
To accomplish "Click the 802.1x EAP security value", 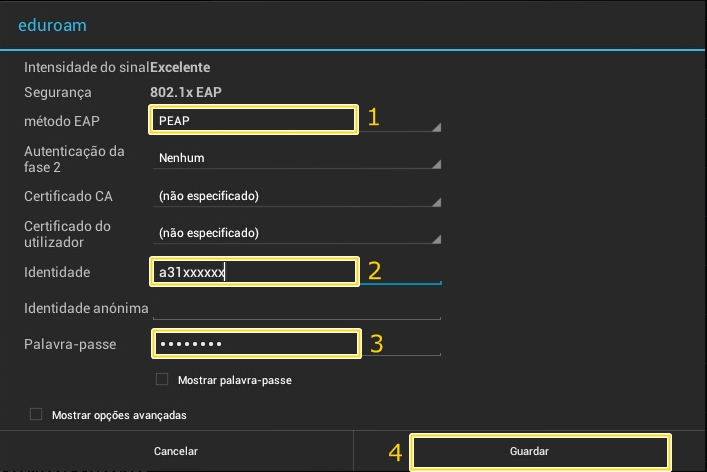I will click(186, 92).
